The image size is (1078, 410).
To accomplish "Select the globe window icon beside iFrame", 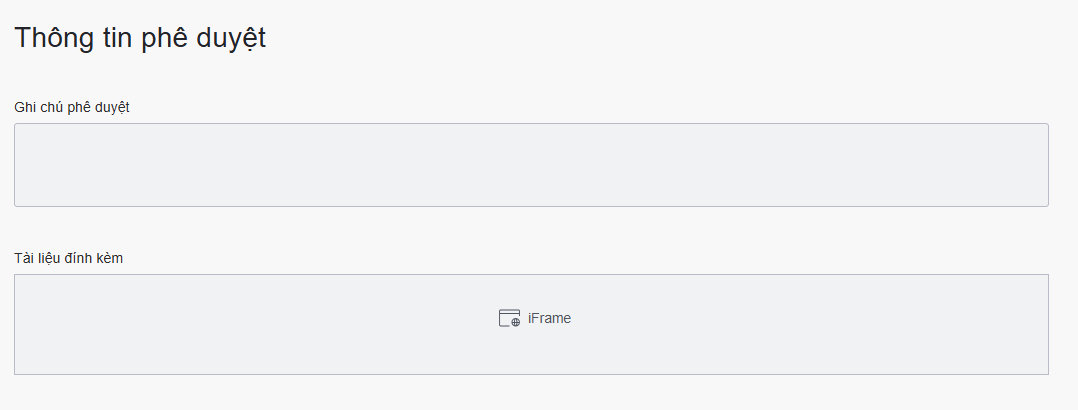I will (x=509, y=319).
